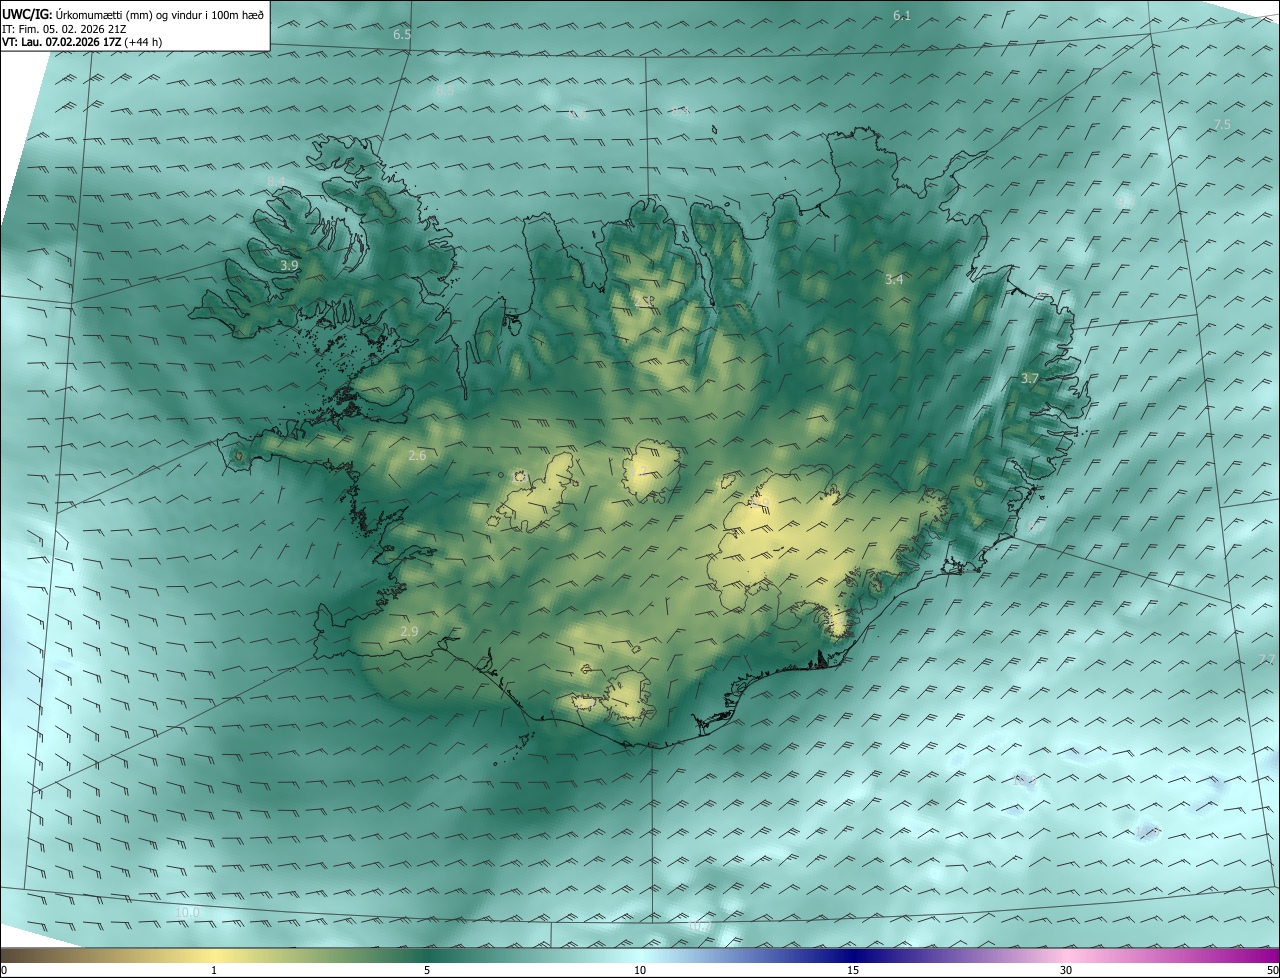Click the color scale tick label '30'

click(1066, 970)
